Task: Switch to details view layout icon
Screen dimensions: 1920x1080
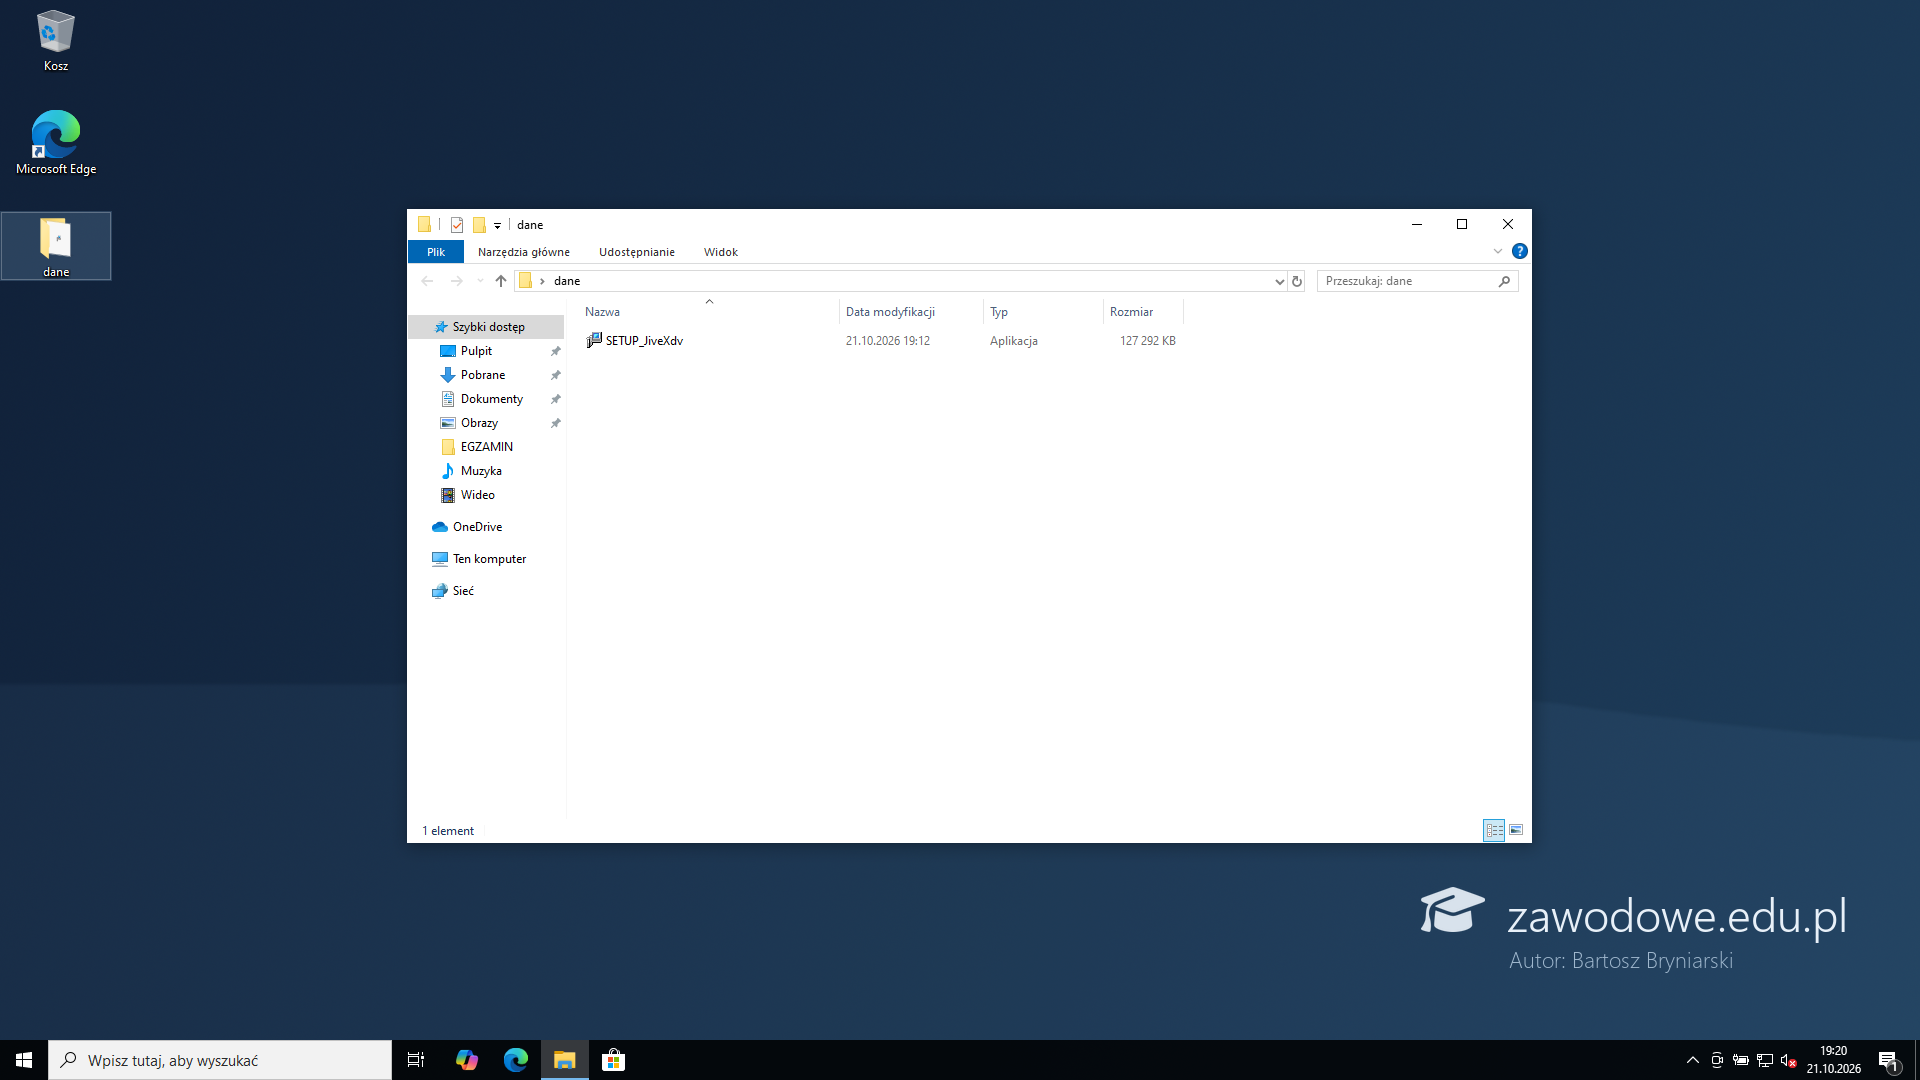Action: pos(1494,830)
